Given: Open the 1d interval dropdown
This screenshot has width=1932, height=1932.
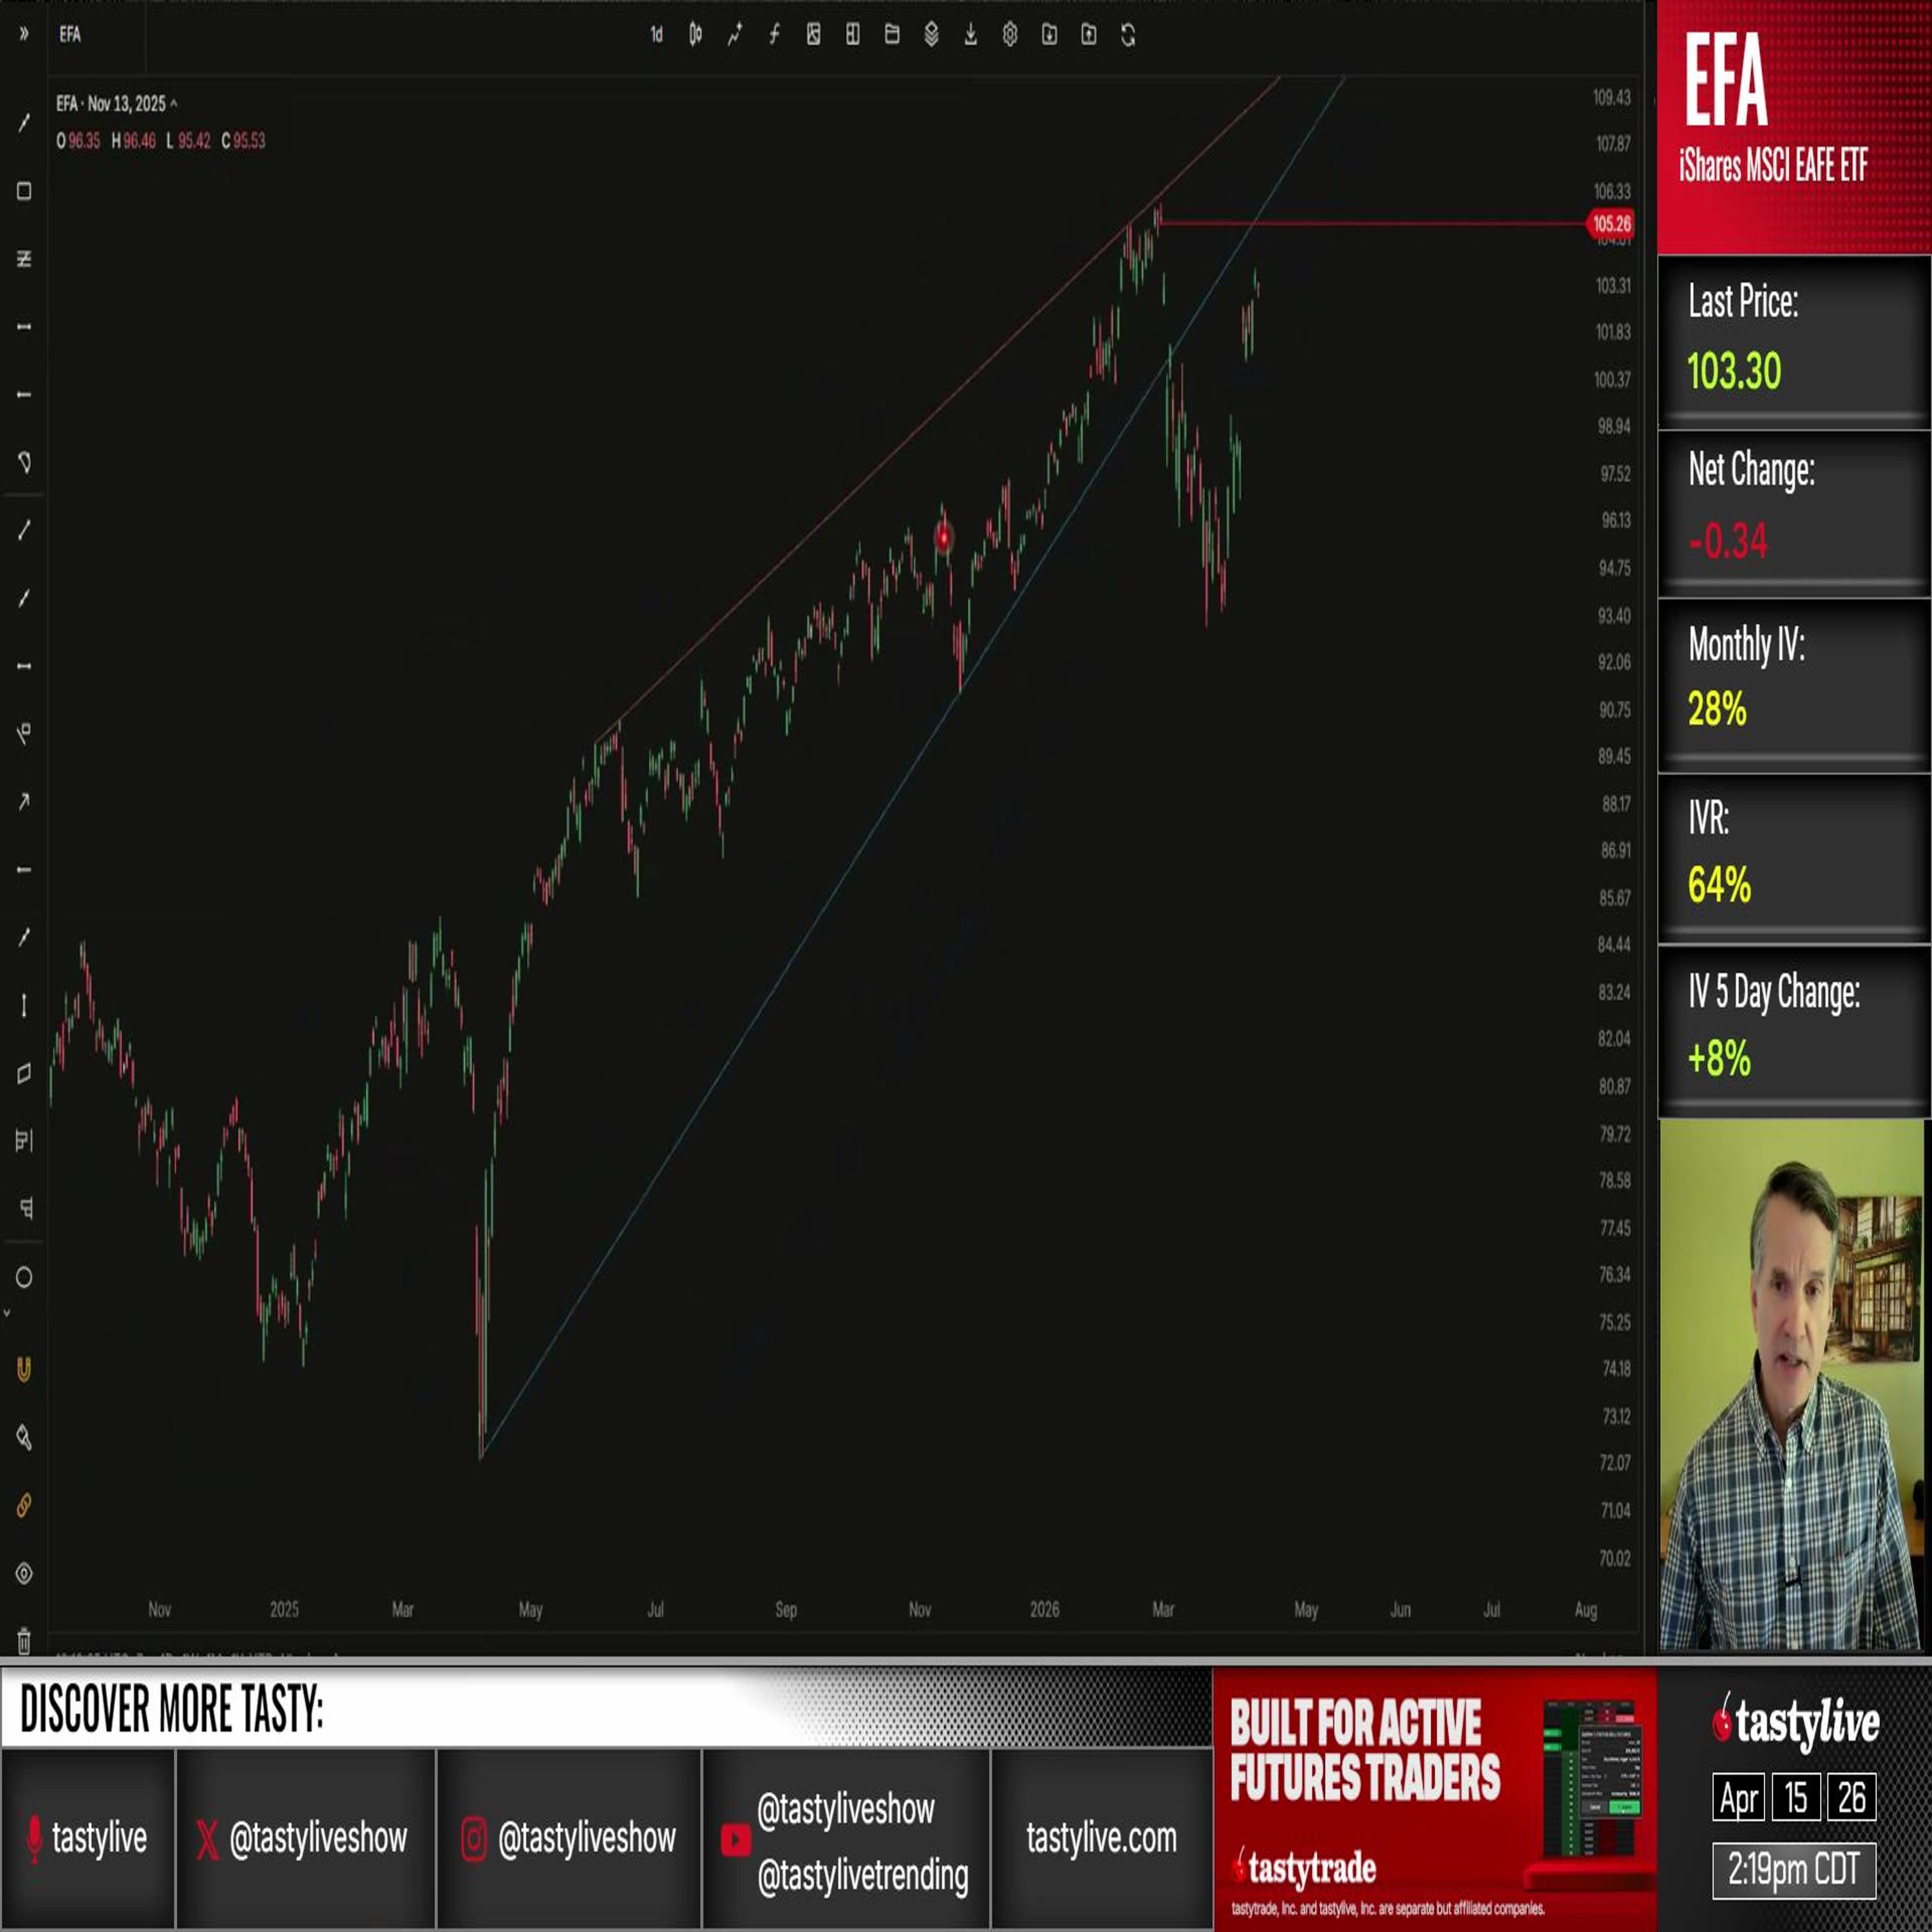Looking at the screenshot, I should pos(656,35).
